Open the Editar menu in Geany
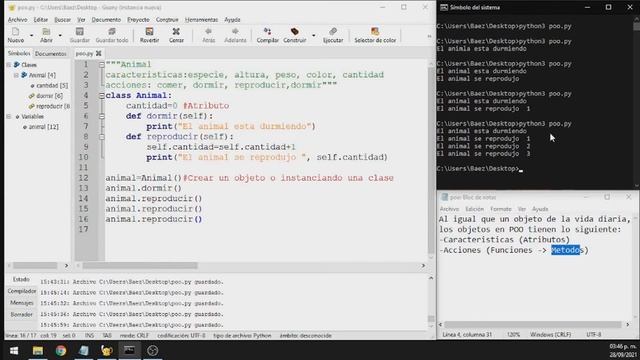This screenshot has width=640, height=360. point(40,20)
